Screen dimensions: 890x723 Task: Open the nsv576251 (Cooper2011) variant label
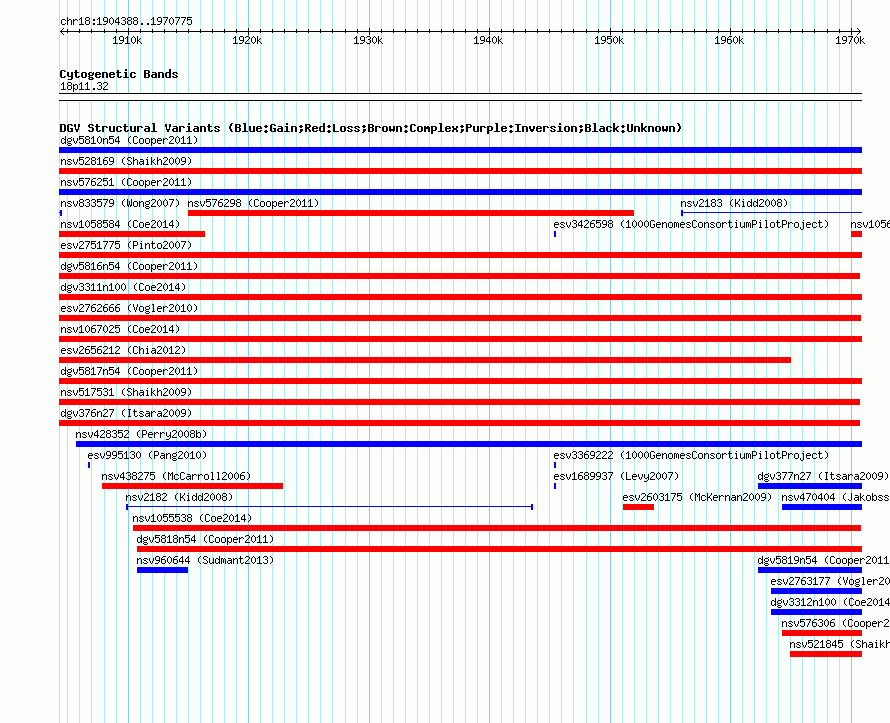[126, 182]
